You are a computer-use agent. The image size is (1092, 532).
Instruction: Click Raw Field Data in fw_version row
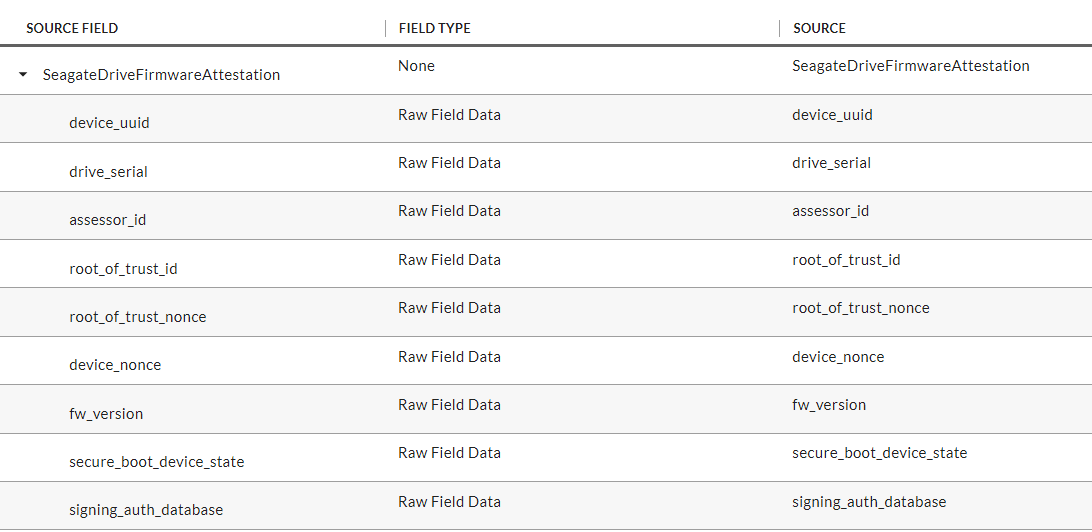pyautogui.click(x=449, y=405)
